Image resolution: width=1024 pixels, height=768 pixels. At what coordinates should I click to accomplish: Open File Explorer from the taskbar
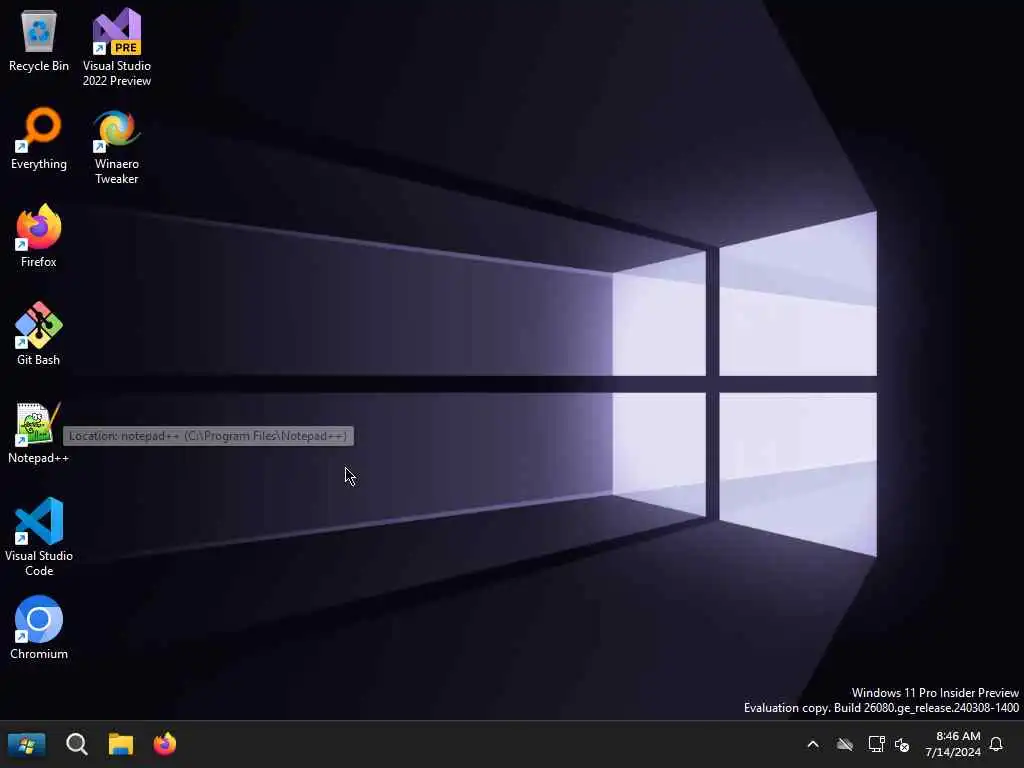click(x=121, y=744)
